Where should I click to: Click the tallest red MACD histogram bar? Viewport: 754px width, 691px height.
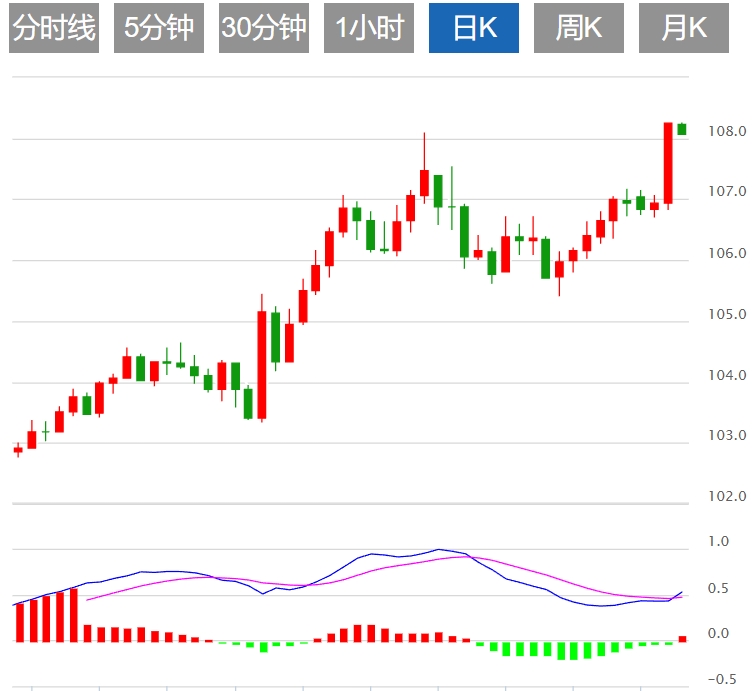point(73,615)
